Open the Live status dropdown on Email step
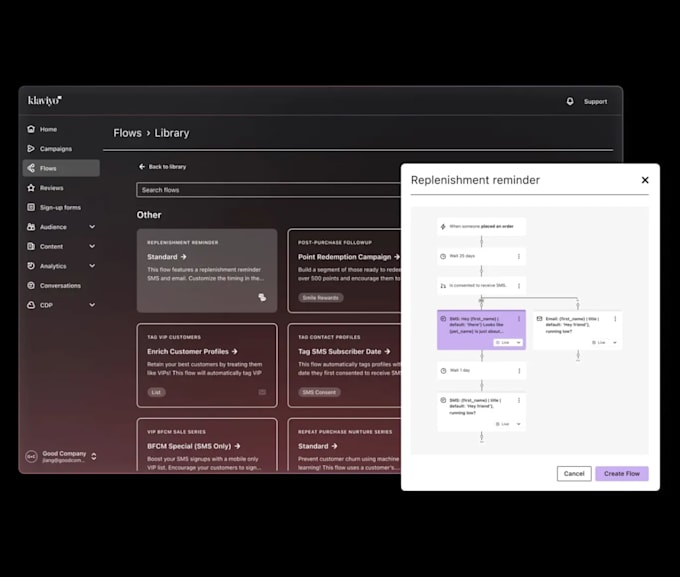This screenshot has width=680, height=577. (x=605, y=342)
